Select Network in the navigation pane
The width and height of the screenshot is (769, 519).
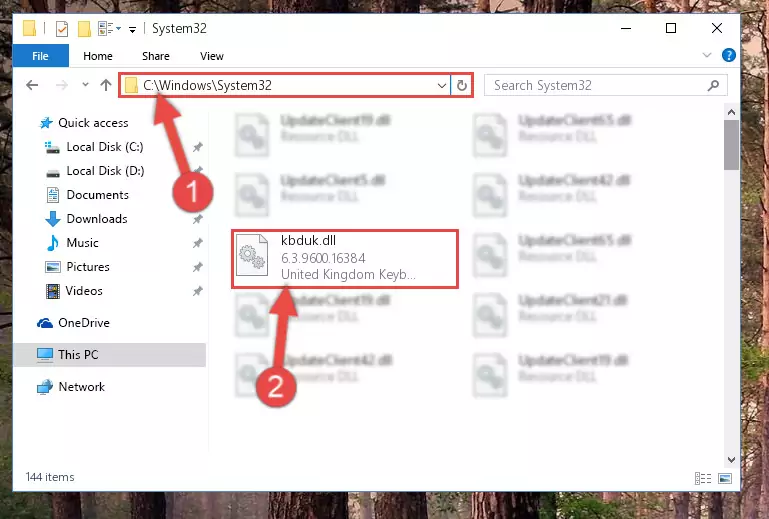coord(81,387)
